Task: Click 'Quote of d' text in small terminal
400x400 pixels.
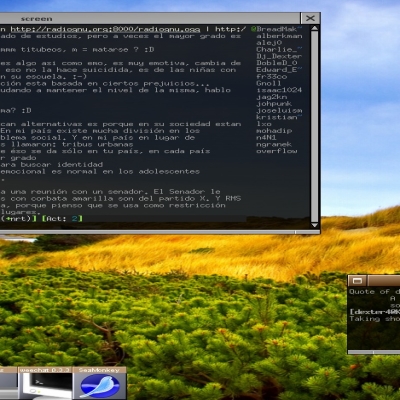Action: (x=374, y=292)
